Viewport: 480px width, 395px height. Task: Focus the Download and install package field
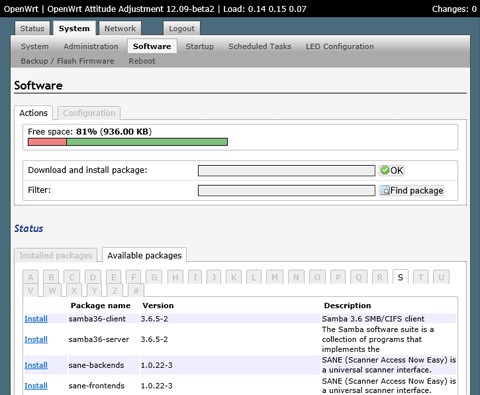pyautogui.click(x=286, y=170)
